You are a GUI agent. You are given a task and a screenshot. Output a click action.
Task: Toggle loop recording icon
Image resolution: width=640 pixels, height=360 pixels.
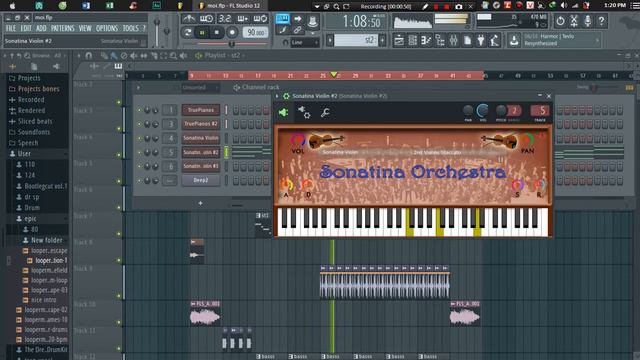[260, 18]
